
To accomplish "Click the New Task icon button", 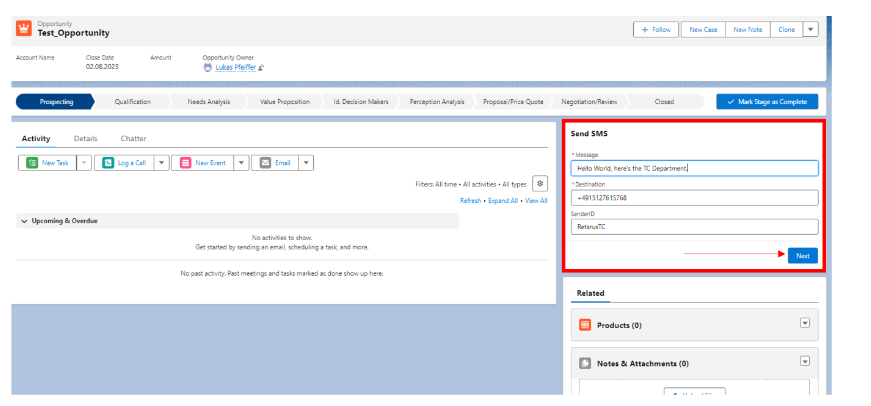I will (33, 163).
